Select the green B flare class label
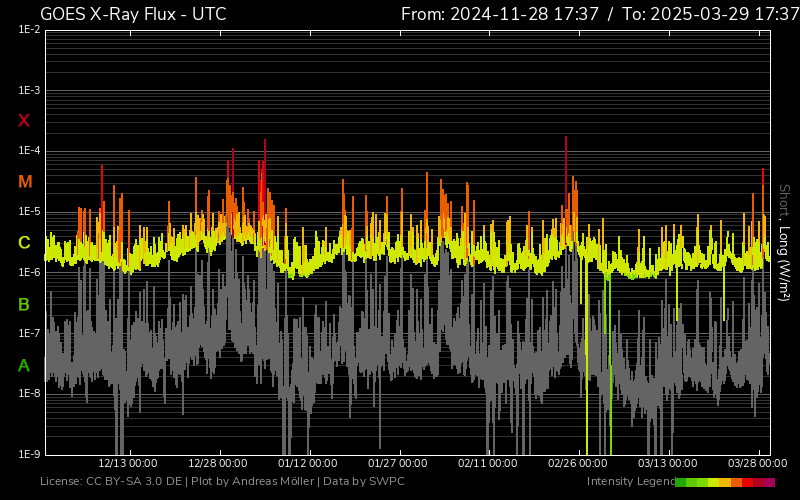 [x=24, y=304]
